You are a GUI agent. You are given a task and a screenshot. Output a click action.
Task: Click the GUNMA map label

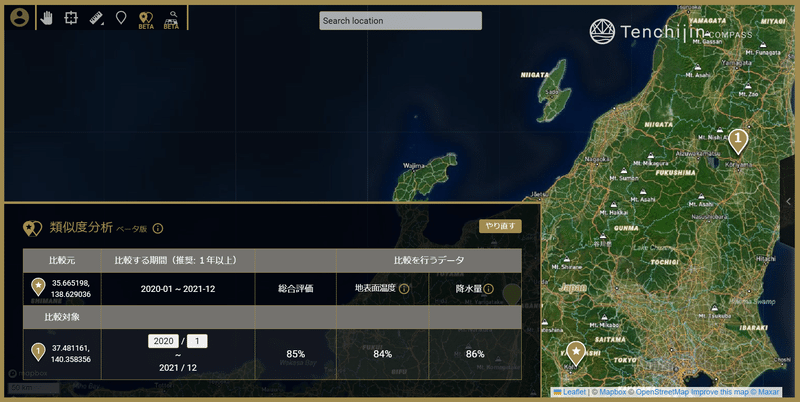point(627,228)
